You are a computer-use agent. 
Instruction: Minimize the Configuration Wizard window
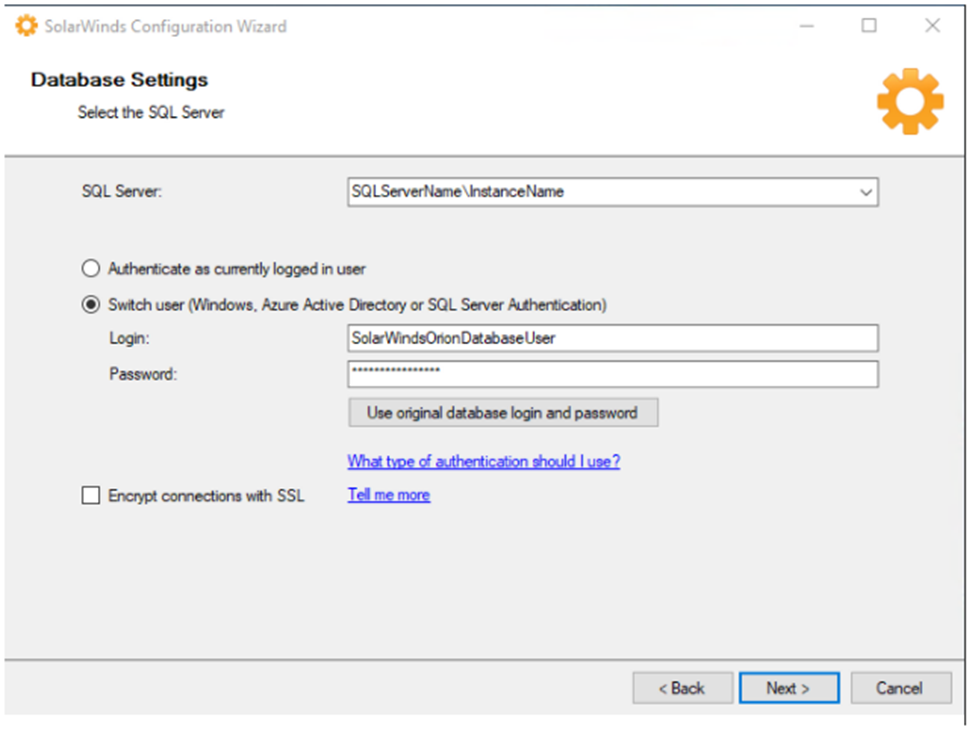tap(807, 27)
